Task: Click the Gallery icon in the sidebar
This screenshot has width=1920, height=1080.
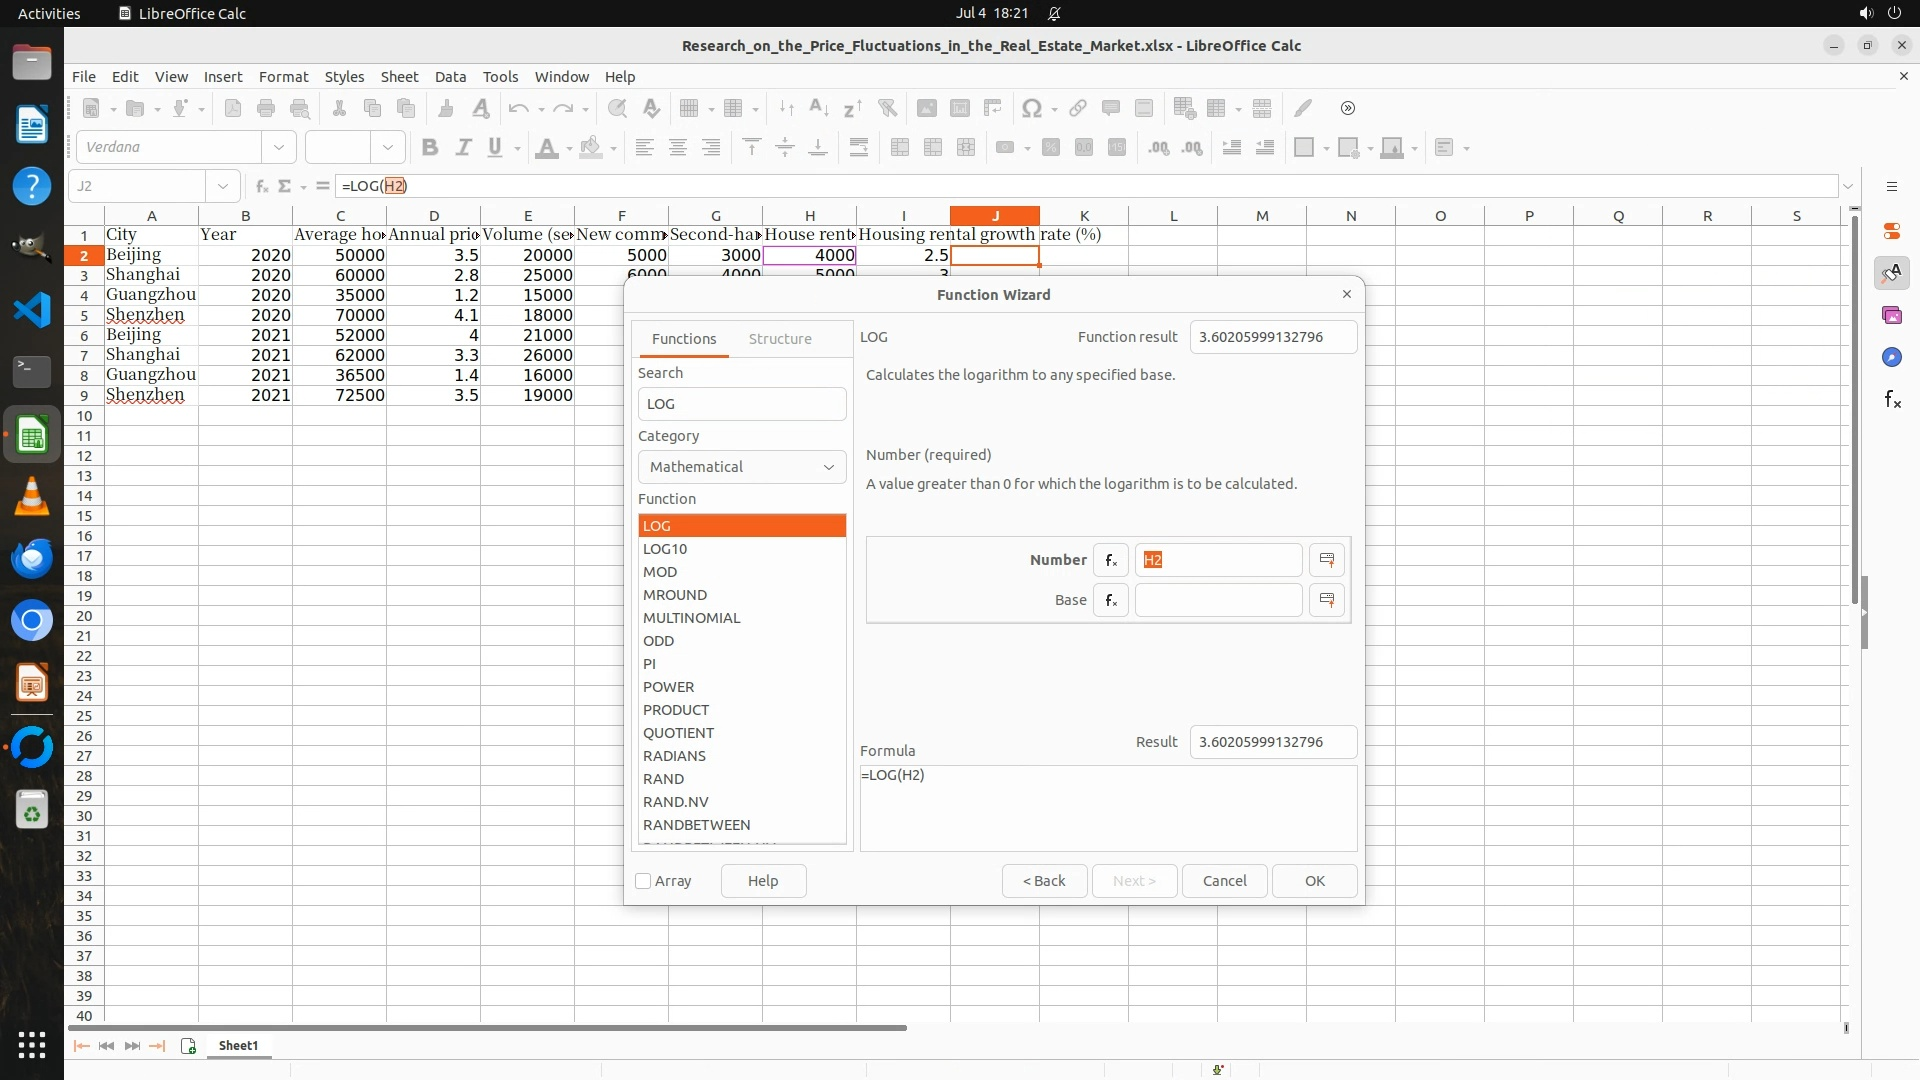Action: [1892, 315]
